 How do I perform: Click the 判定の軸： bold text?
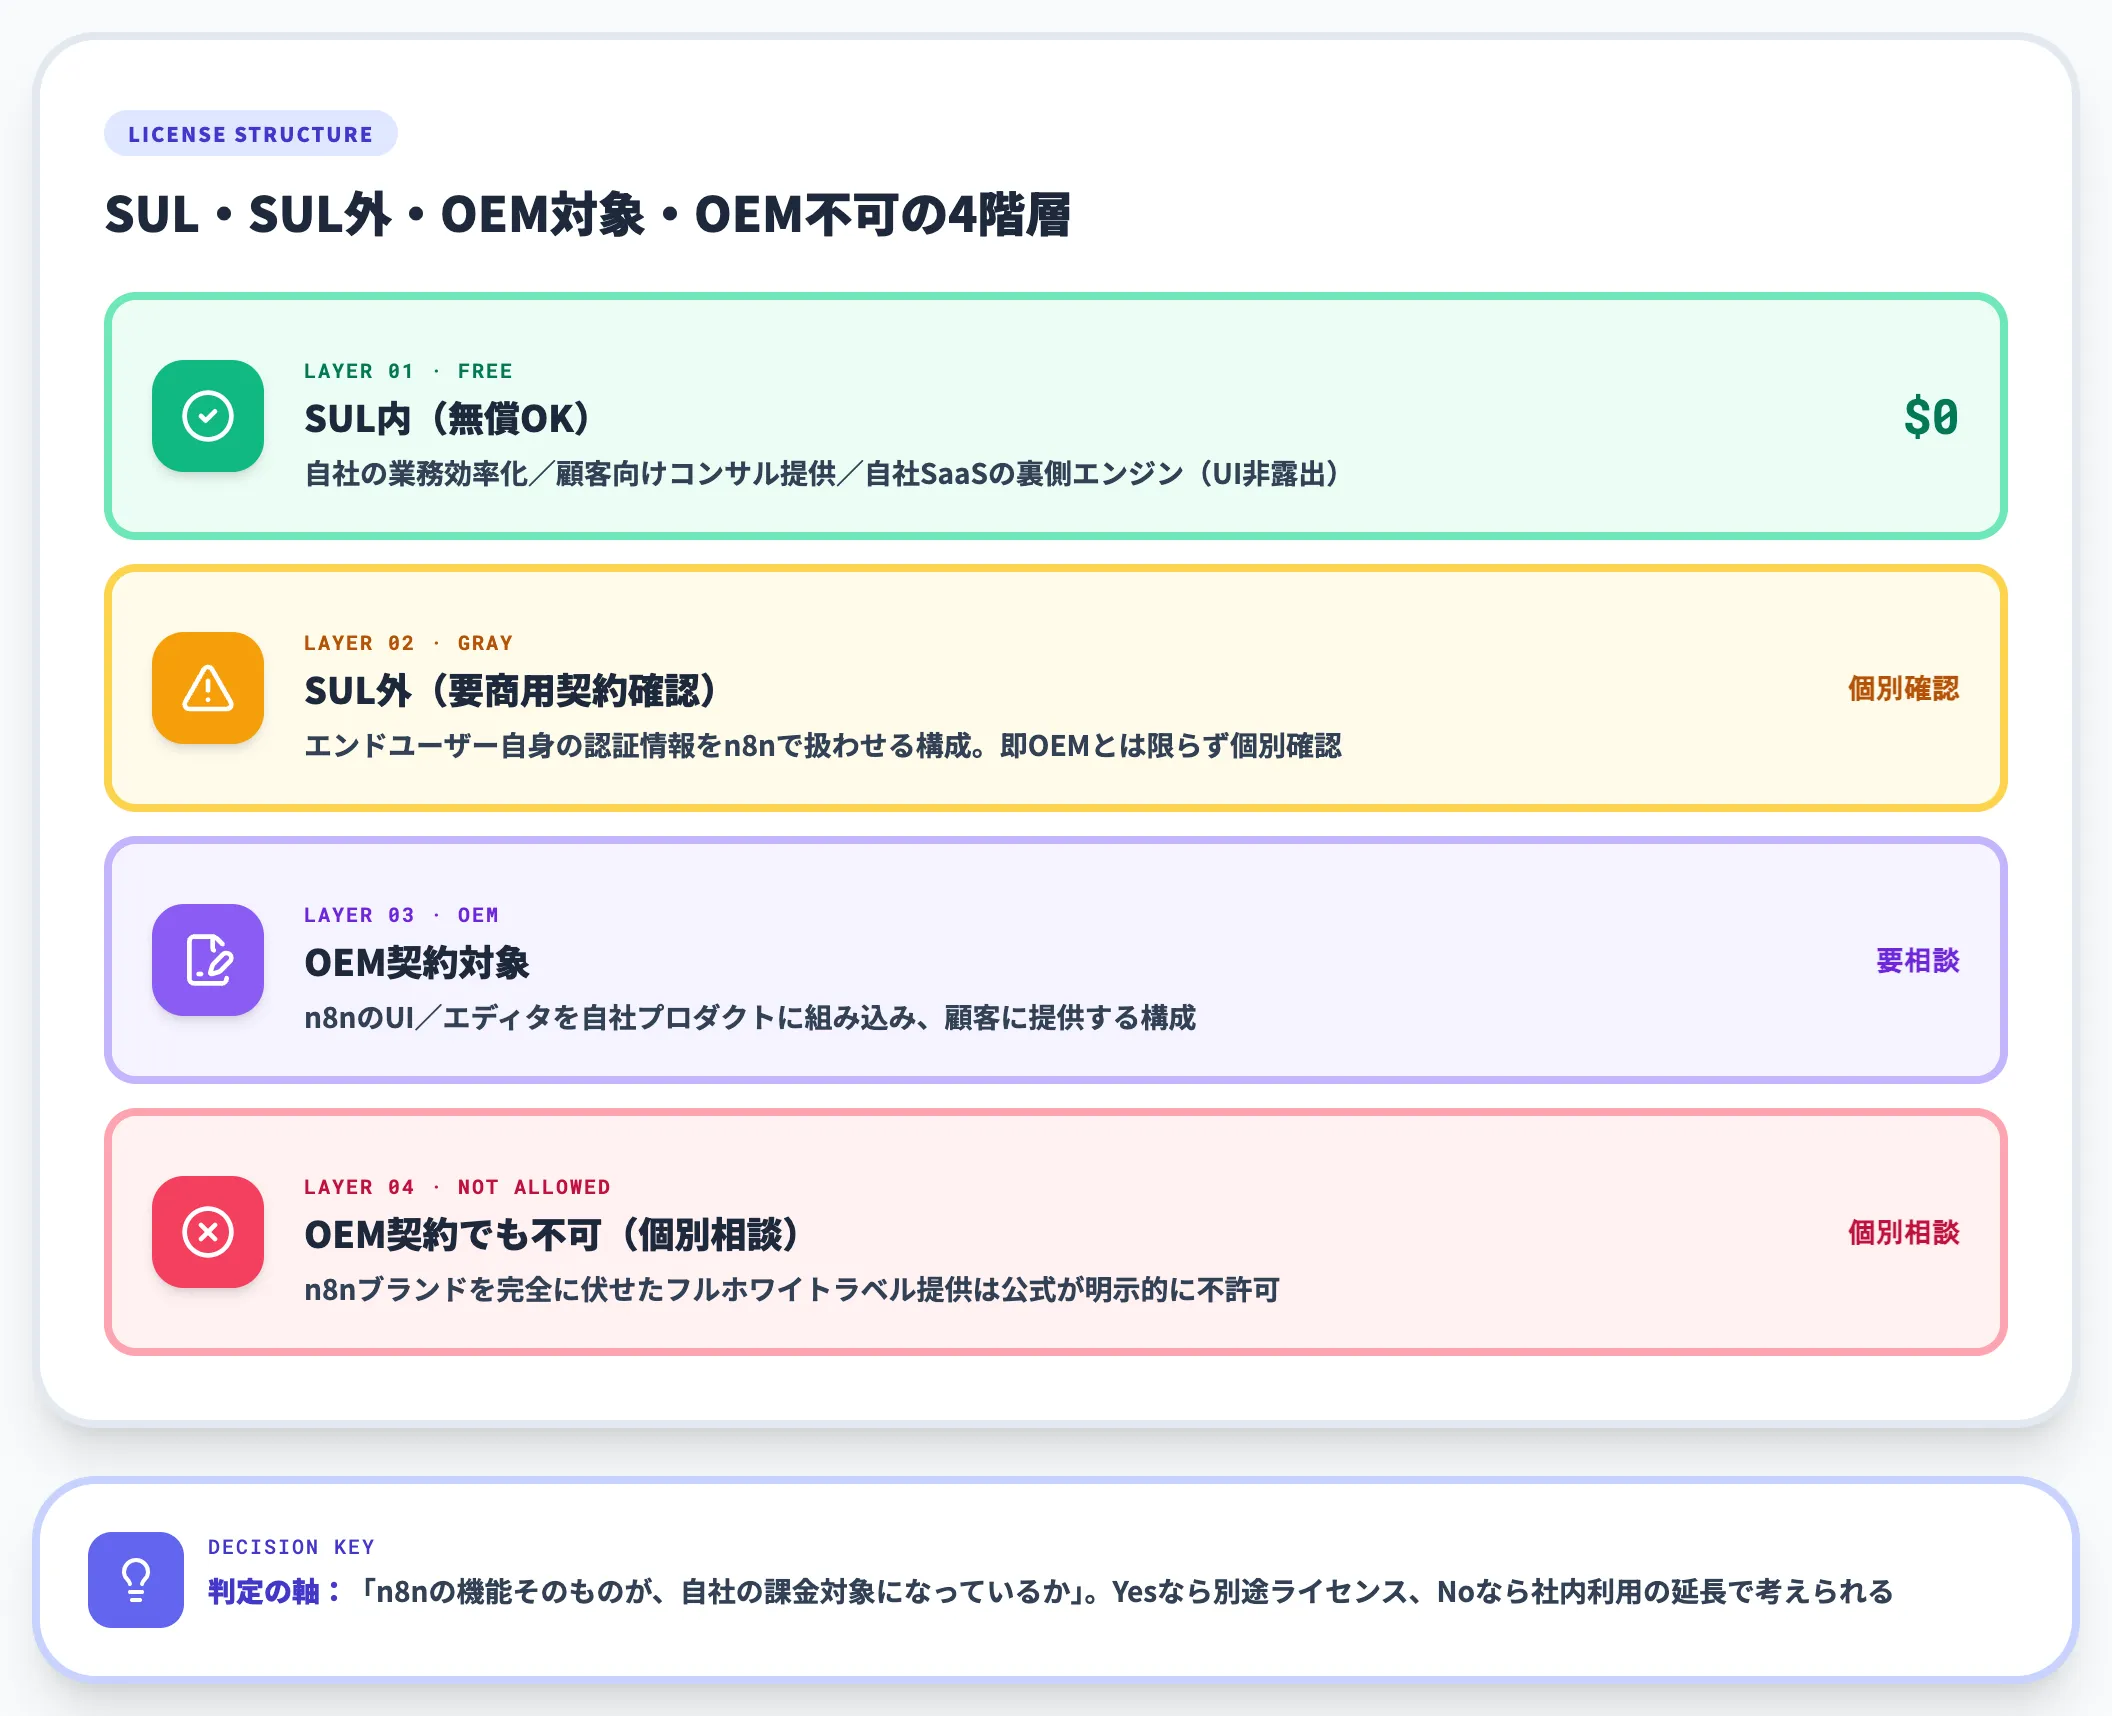(x=275, y=1591)
